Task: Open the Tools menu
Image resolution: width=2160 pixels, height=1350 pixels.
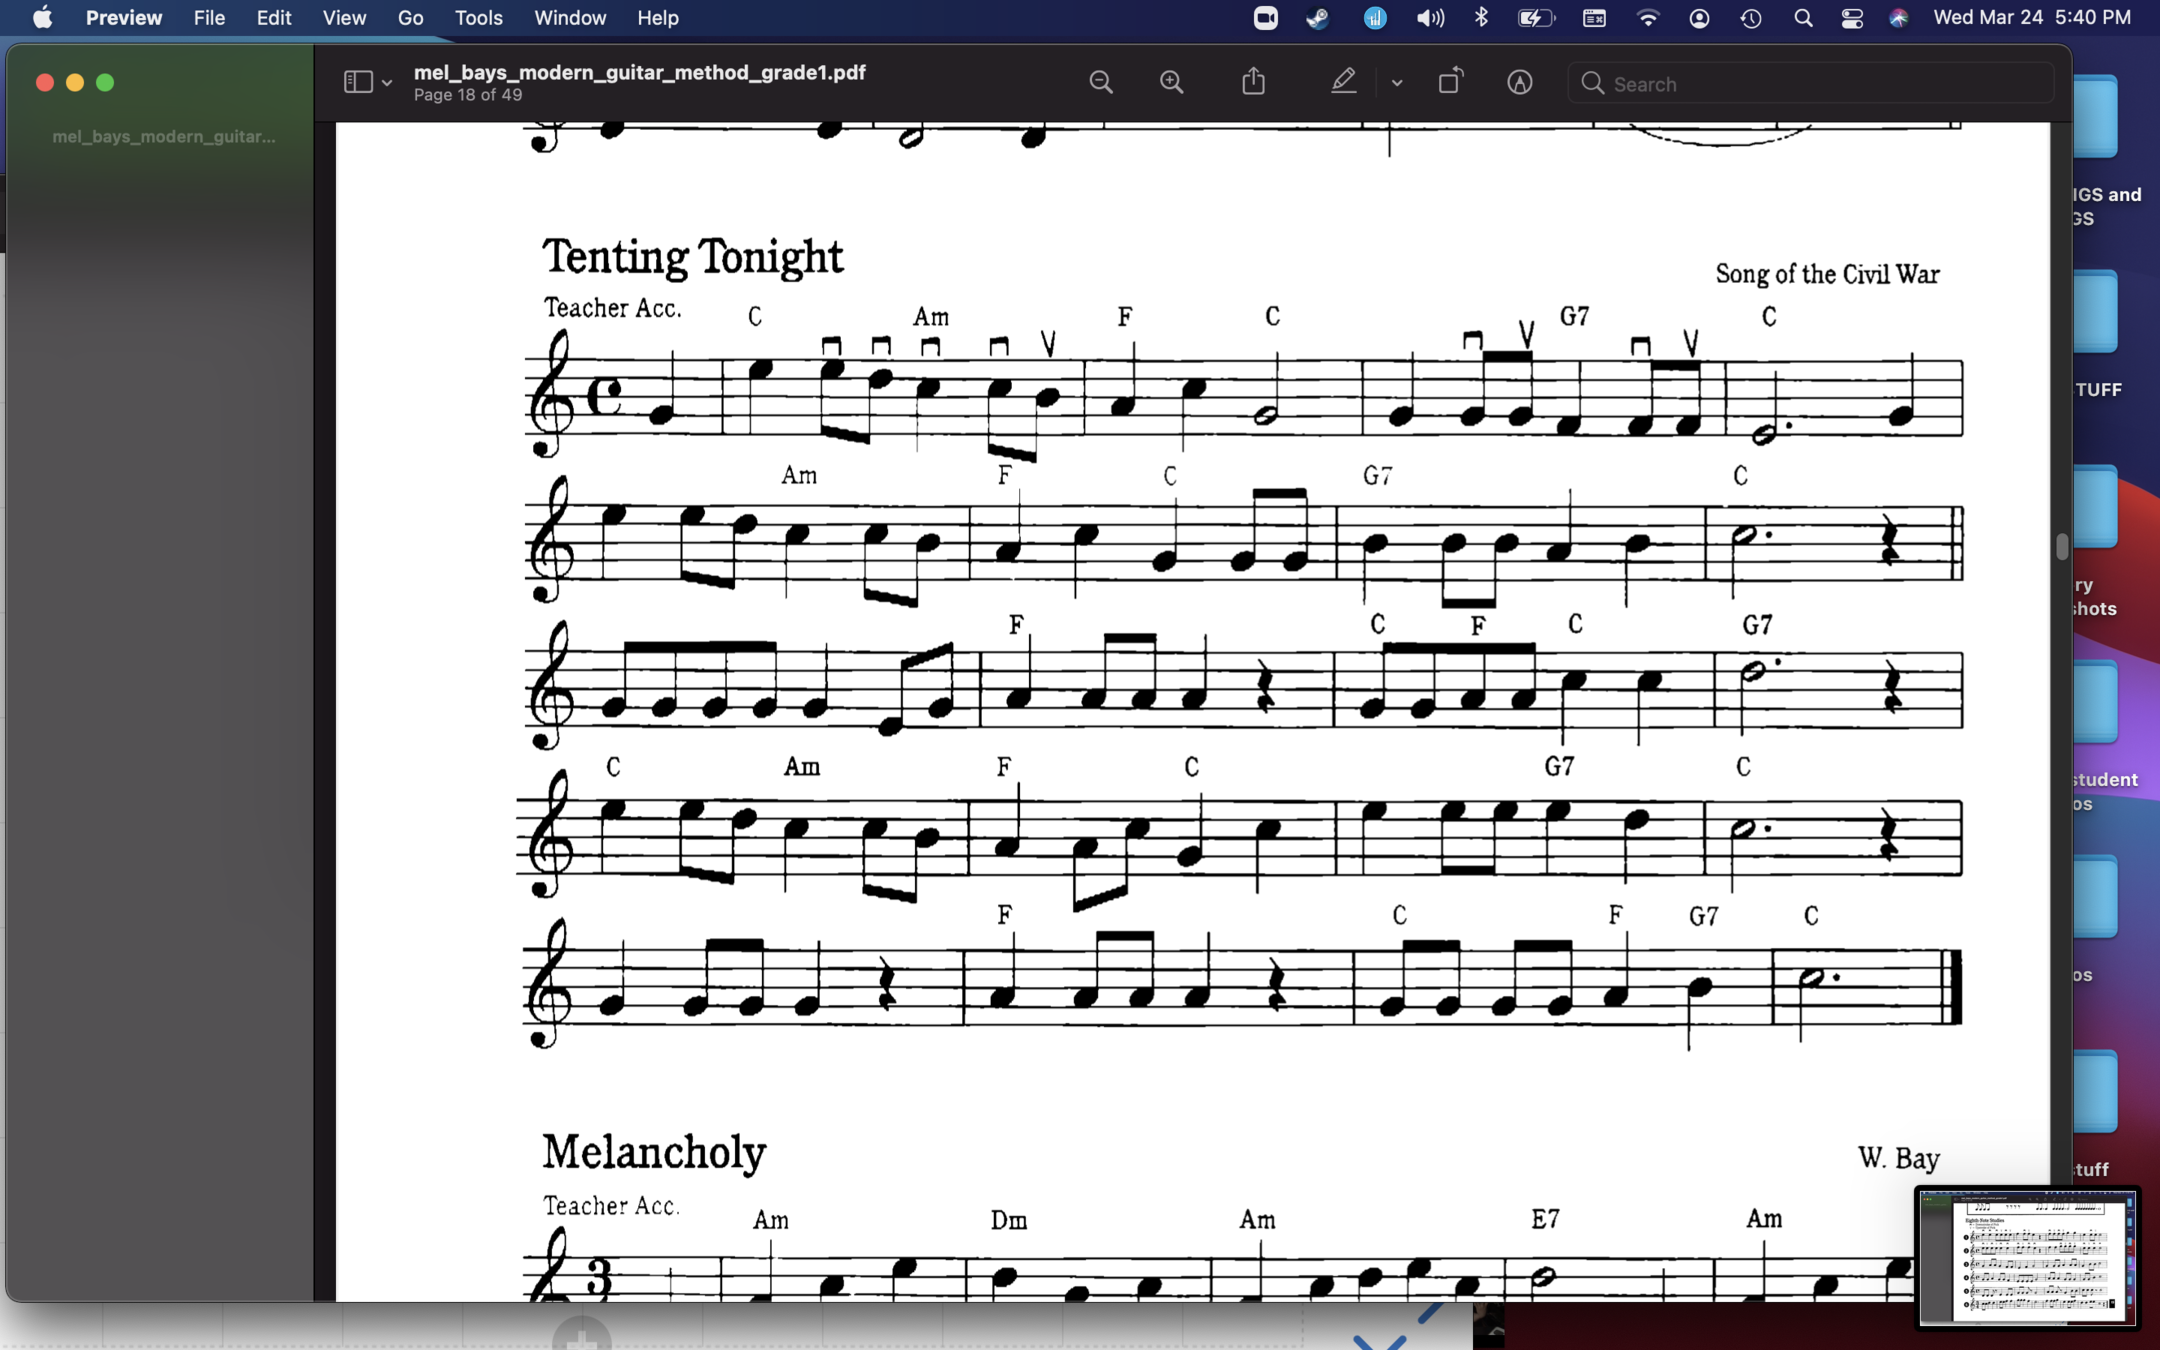Action: click(x=478, y=18)
